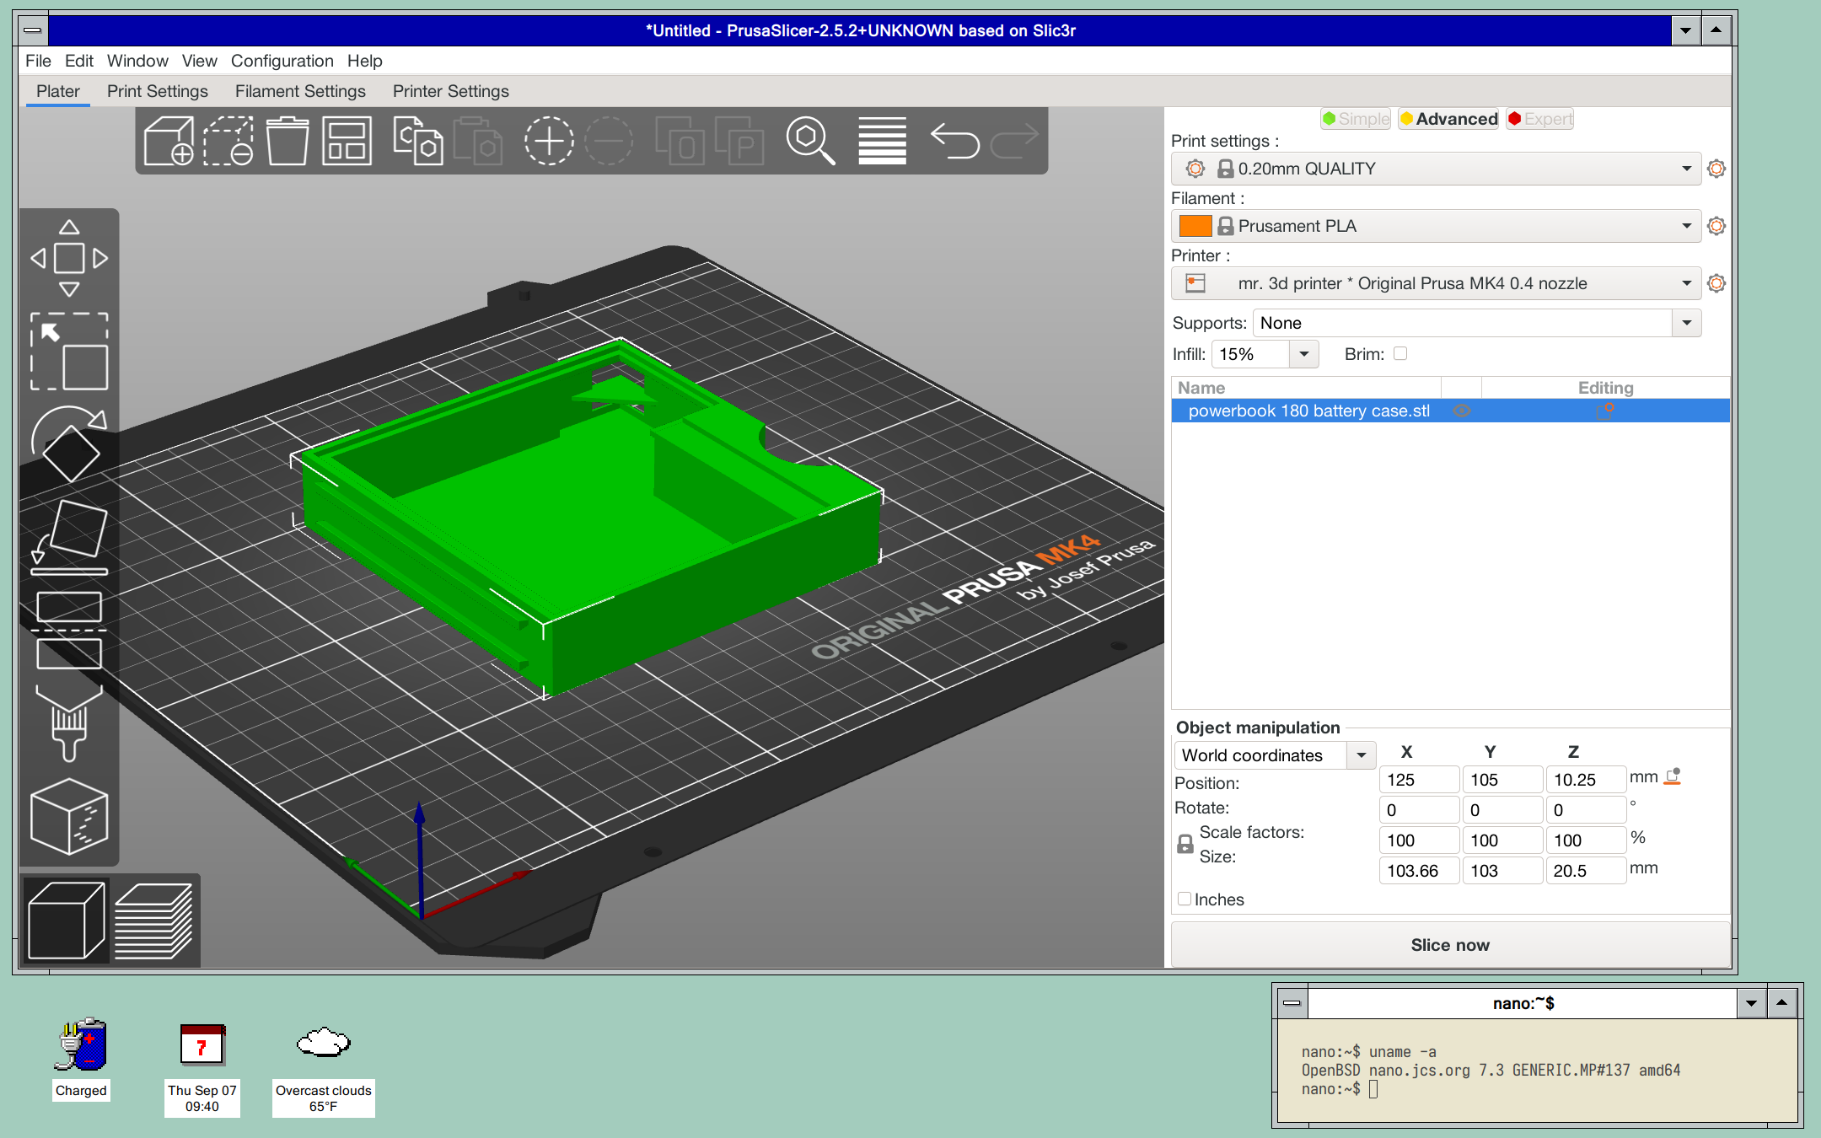Open the Window menu
This screenshot has height=1138, width=1821.
point(138,61)
